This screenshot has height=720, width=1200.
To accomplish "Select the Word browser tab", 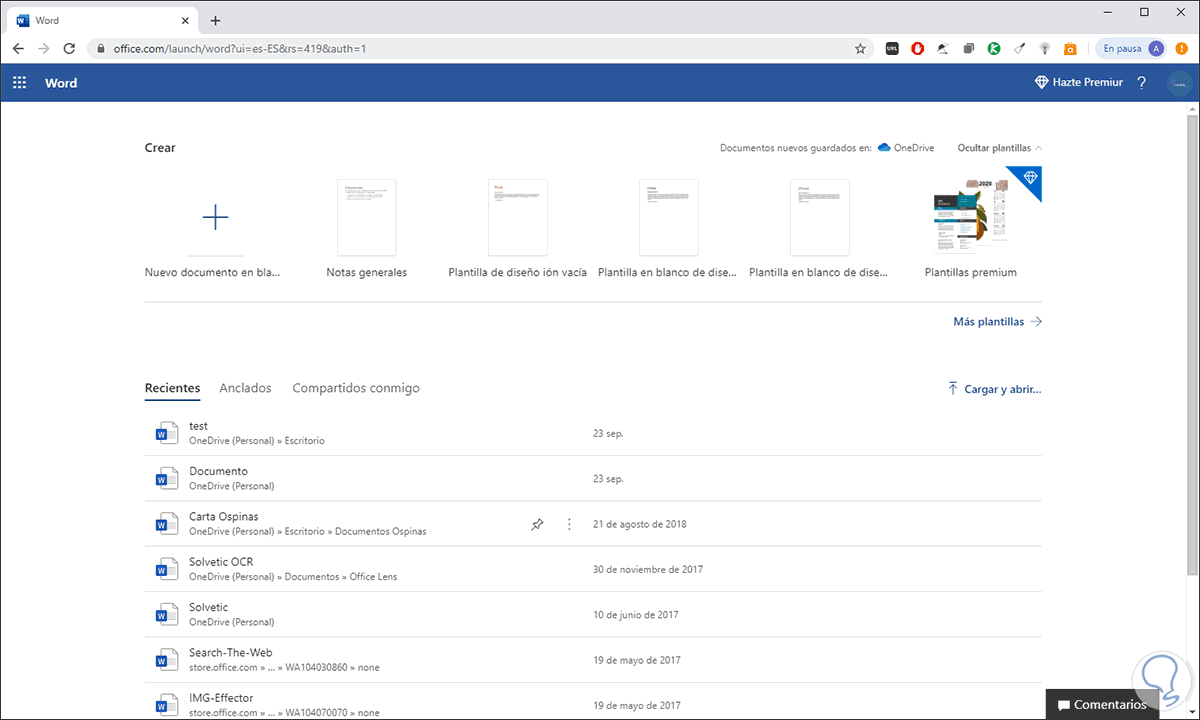I will (x=103, y=20).
